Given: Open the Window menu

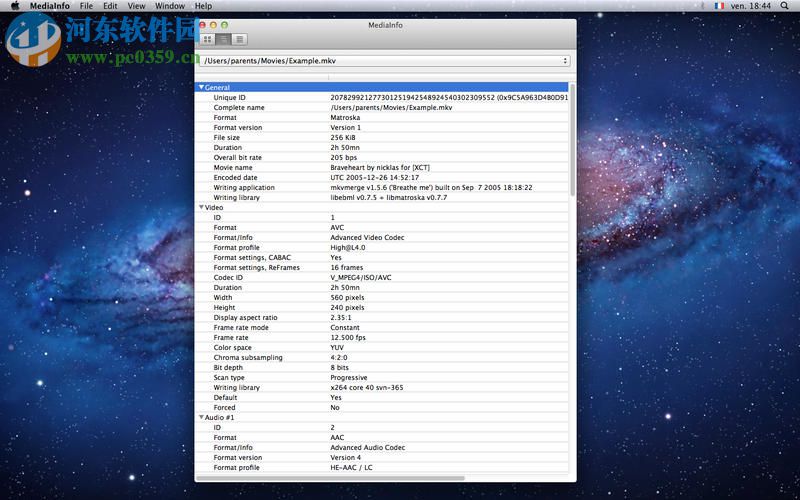Looking at the screenshot, I should click(x=170, y=6).
